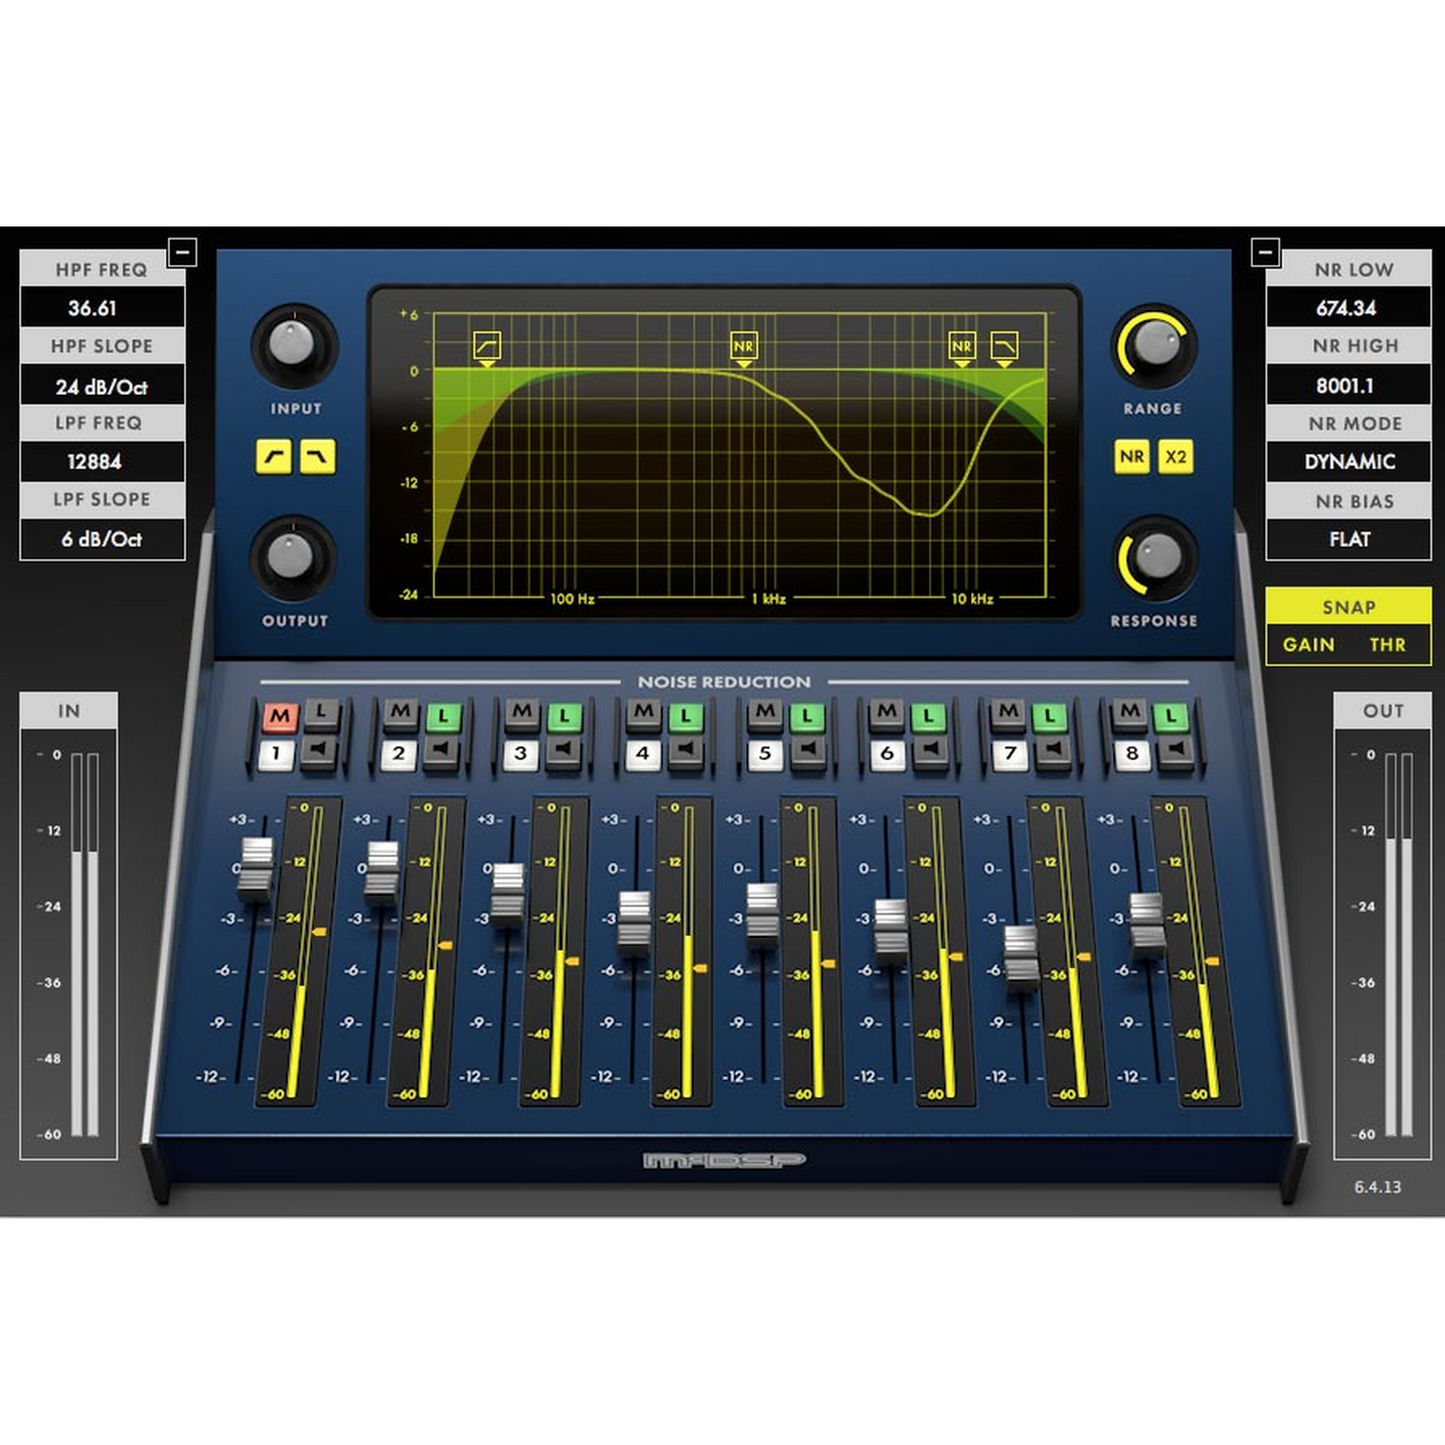Screen dimensions: 1445x1445
Task: Toggle the low-pass filter button
Action: 317,457
